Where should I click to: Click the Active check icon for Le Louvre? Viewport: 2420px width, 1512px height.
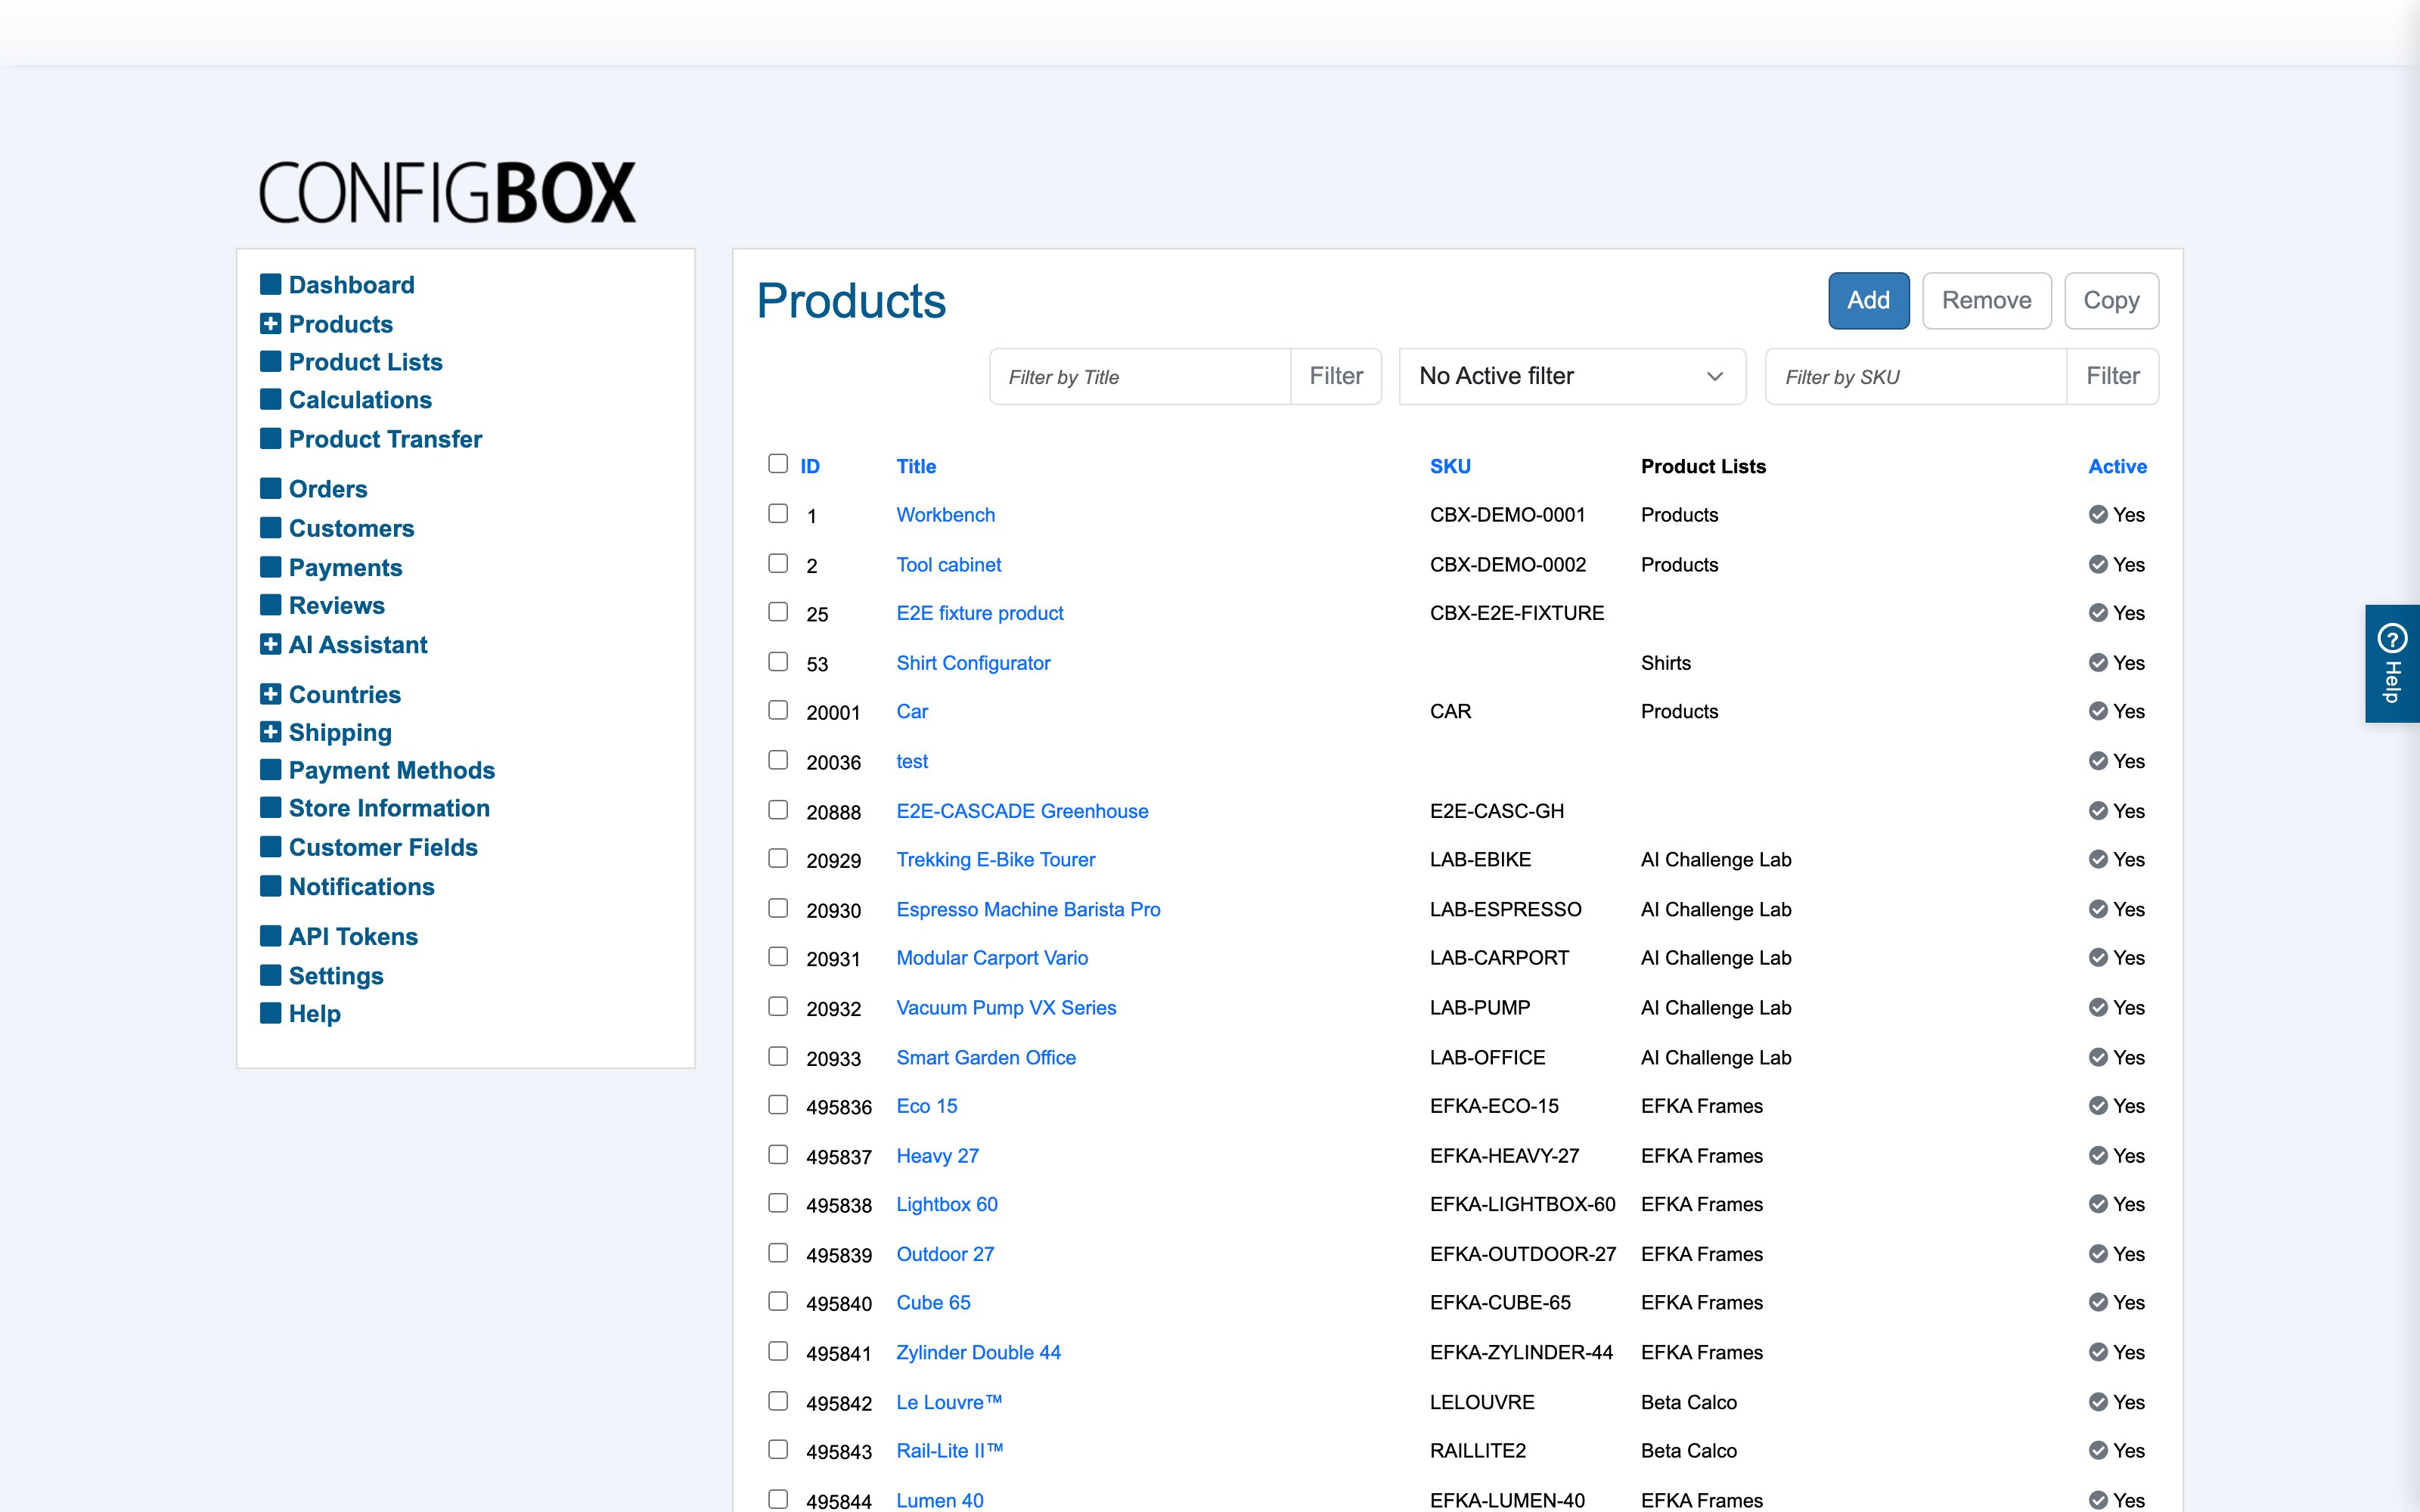click(2098, 1402)
